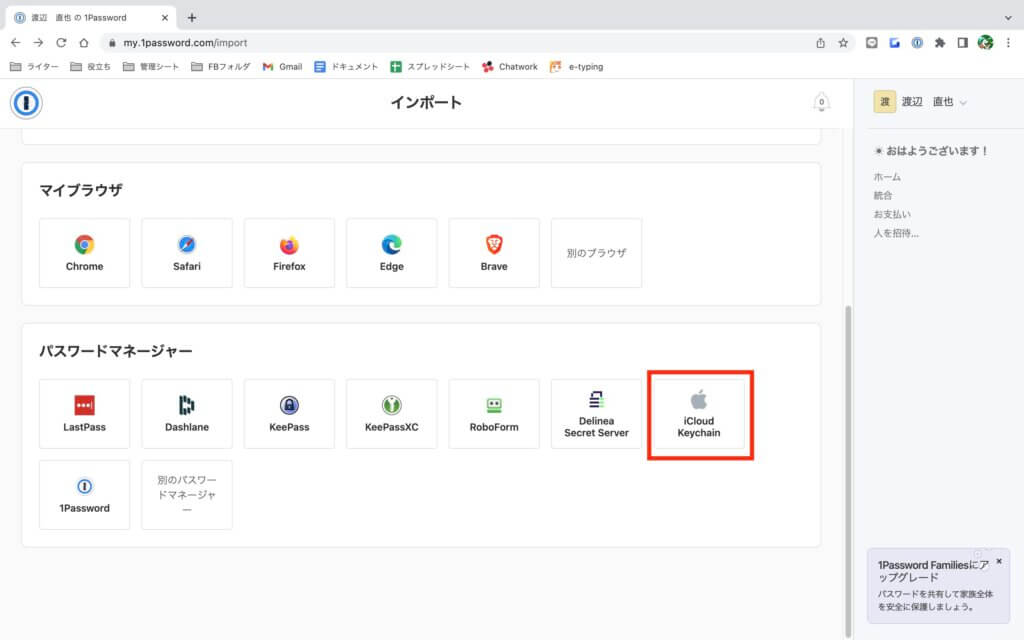This screenshot has width=1024, height=640.
Task: Open the 1Password browser extension icon
Action: click(x=917, y=42)
